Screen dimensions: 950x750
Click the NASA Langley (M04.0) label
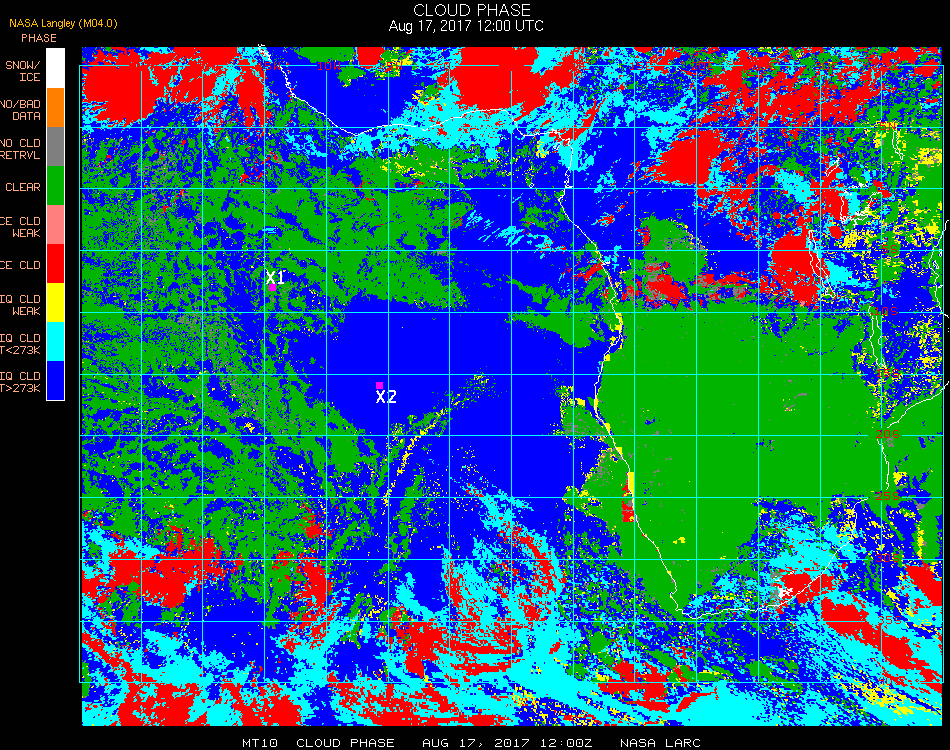point(63,23)
